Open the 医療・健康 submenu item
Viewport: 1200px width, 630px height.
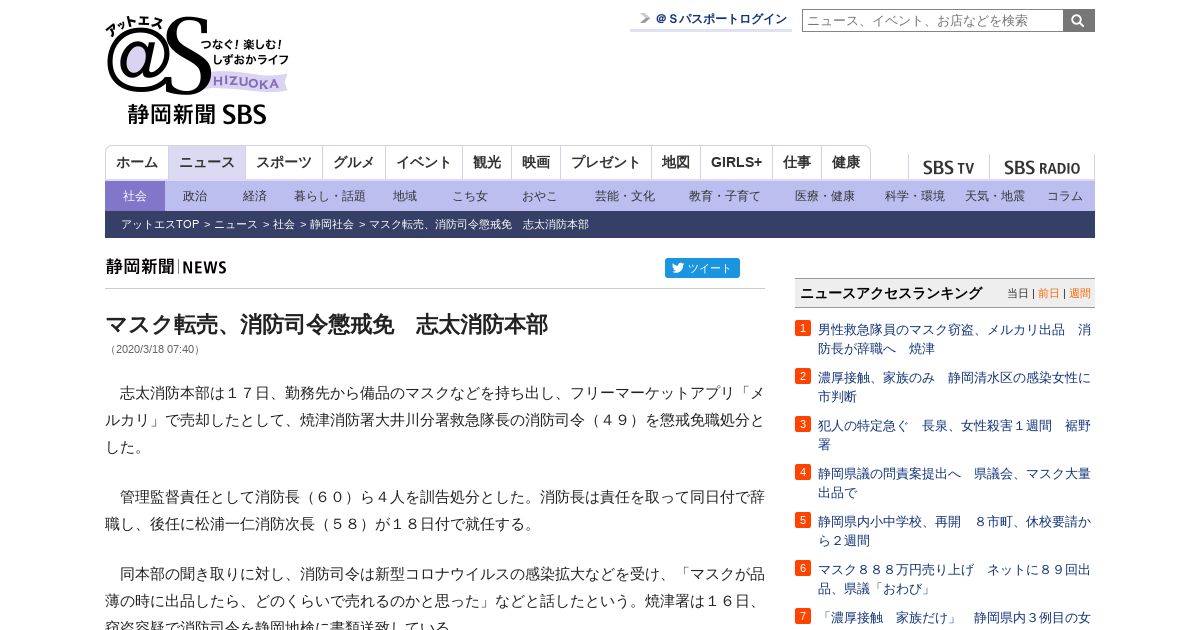pyautogui.click(x=825, y=196)
